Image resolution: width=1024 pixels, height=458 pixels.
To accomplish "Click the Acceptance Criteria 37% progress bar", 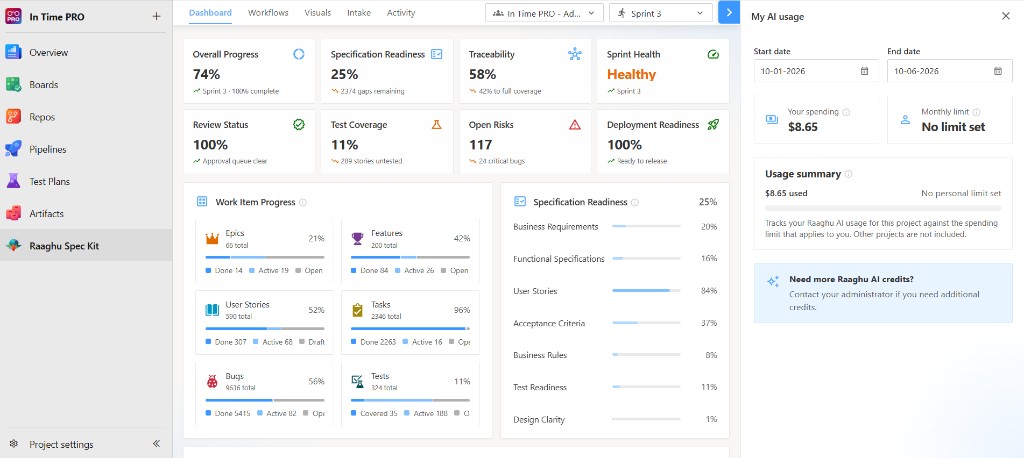I will pos(647,323).
